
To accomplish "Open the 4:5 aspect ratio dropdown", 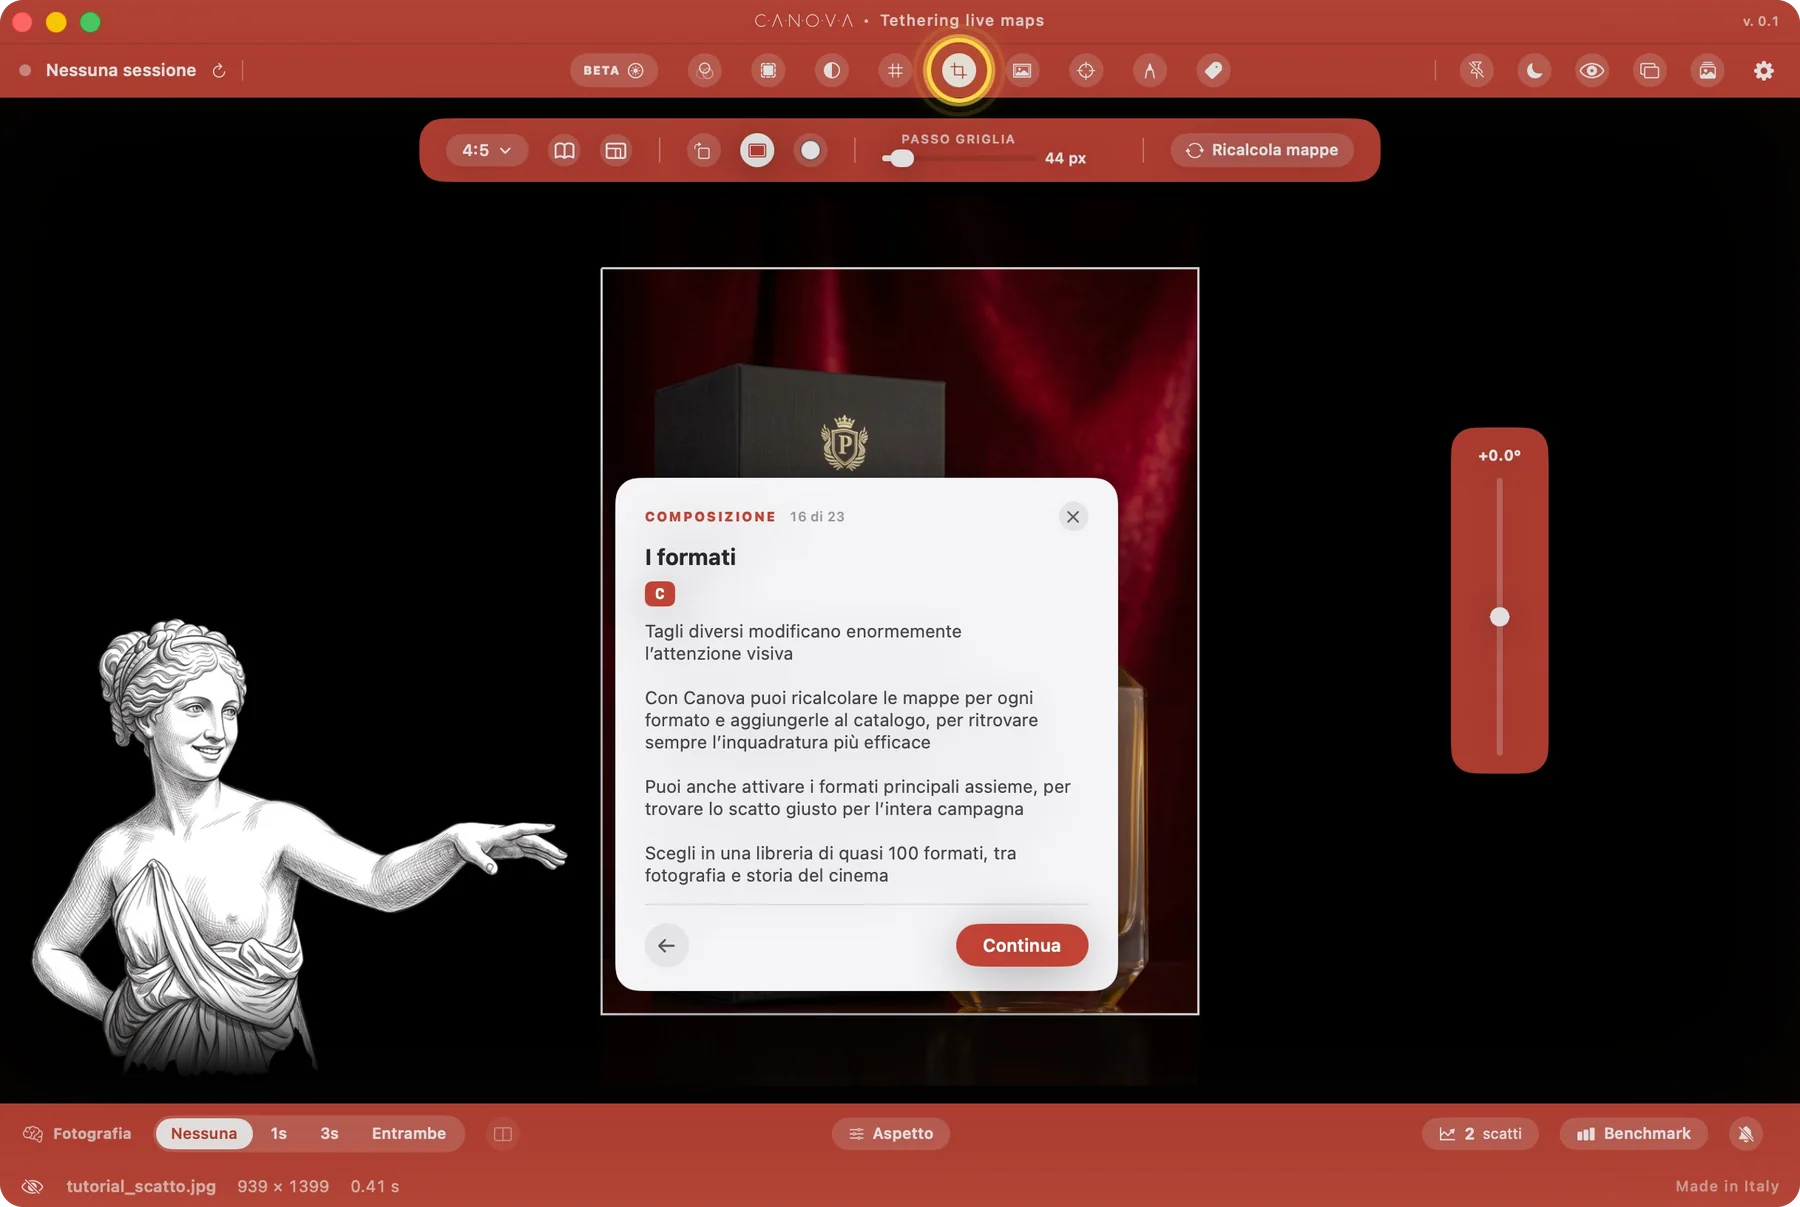I will click(486, 150).
